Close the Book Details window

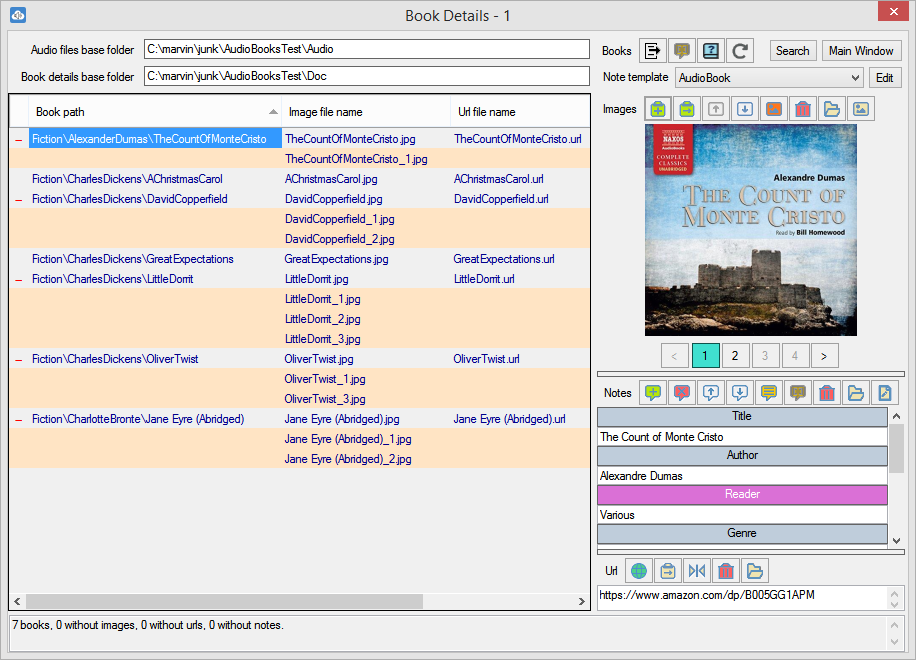coord(894,11)
